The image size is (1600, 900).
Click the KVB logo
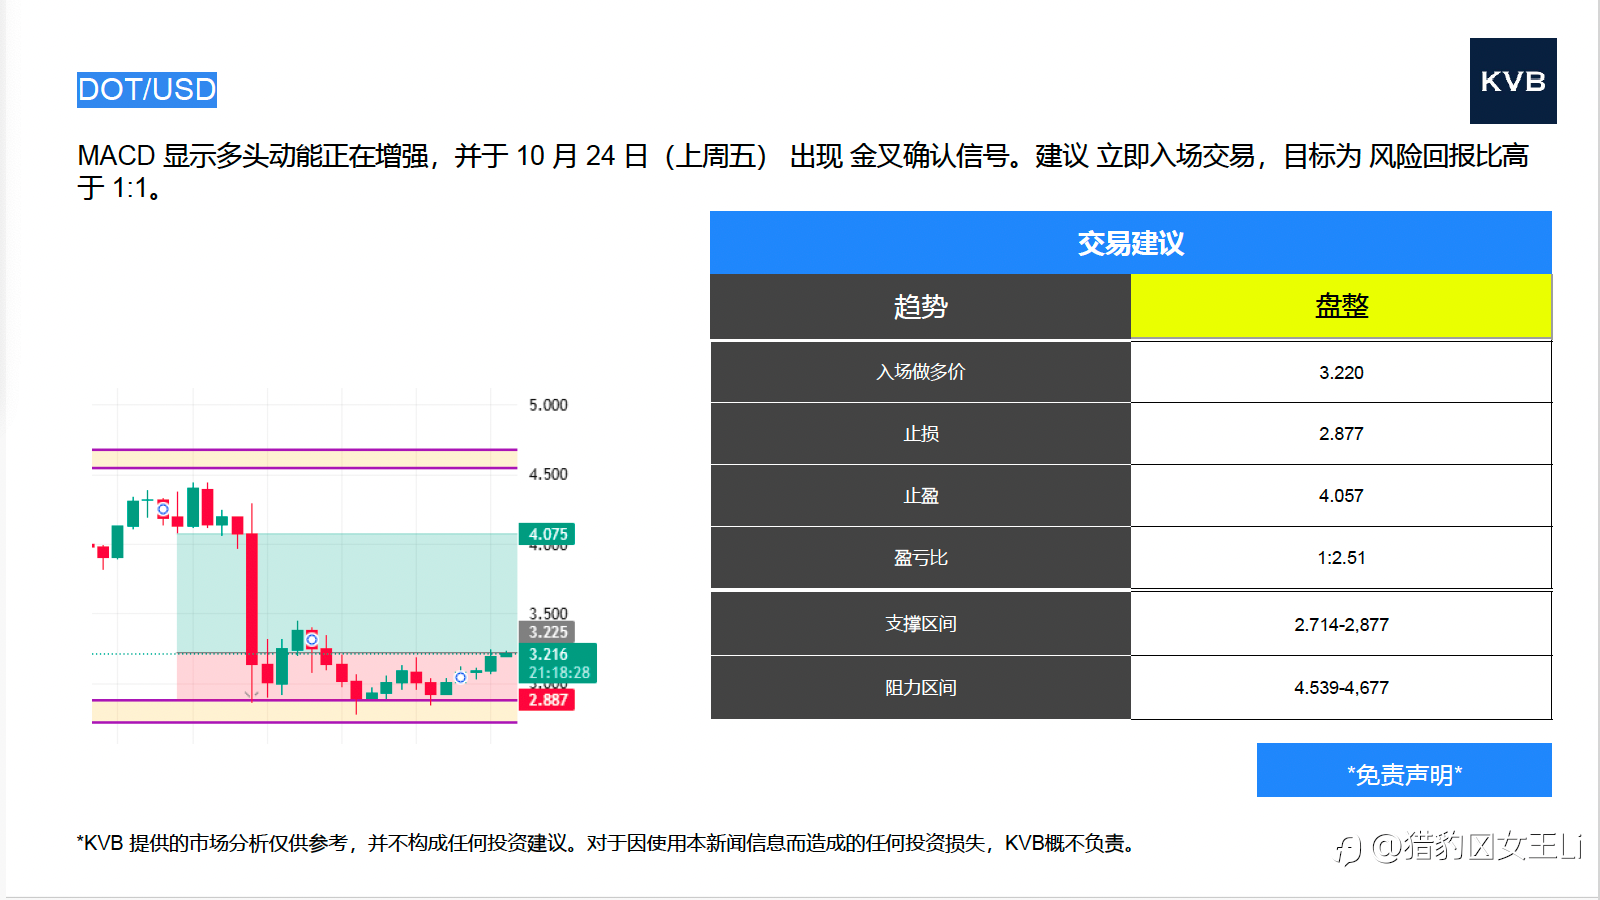pyautogui.click(x=1513, y=81)
